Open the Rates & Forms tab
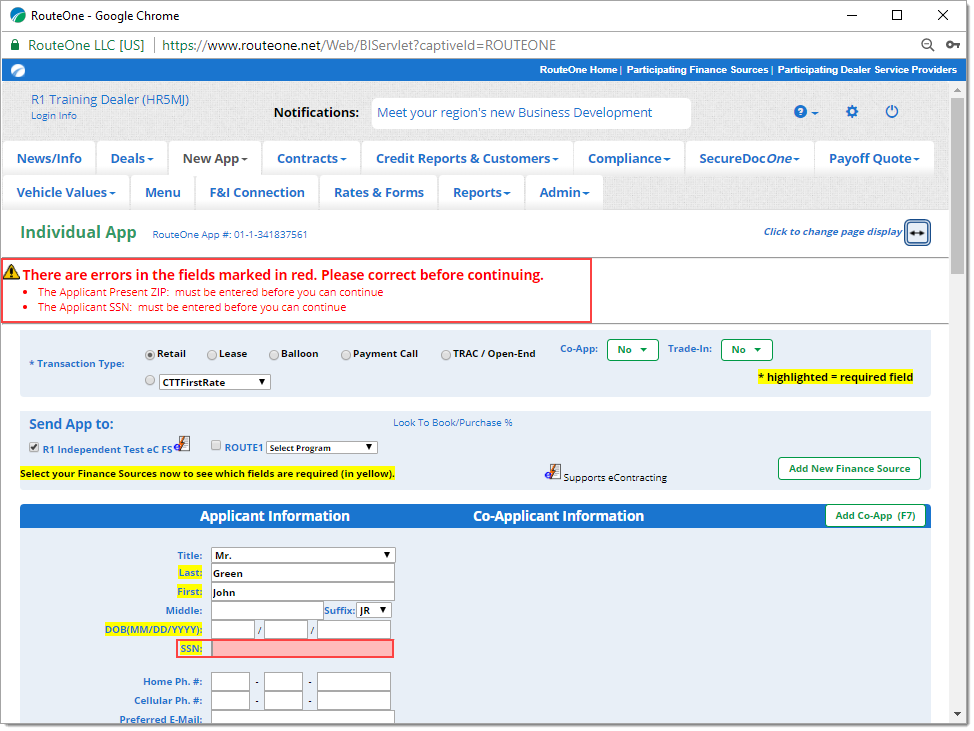The image size is (974, 731). tap(379, 193)
